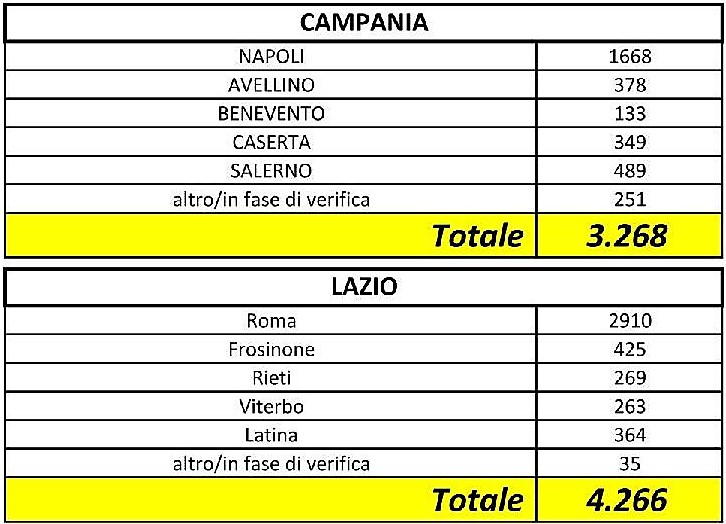The width and height of the screenshot is (726, 524).
Task: Click the yellow Totale label under Lazio
Action: pyautogui.click(x=478, y=500)
